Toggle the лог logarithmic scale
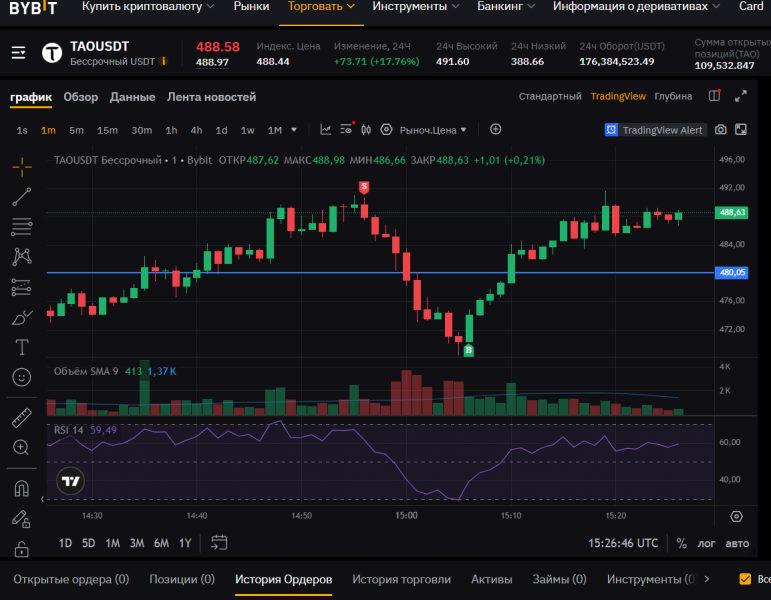This screenshot has width=771, height=600. 706,543
